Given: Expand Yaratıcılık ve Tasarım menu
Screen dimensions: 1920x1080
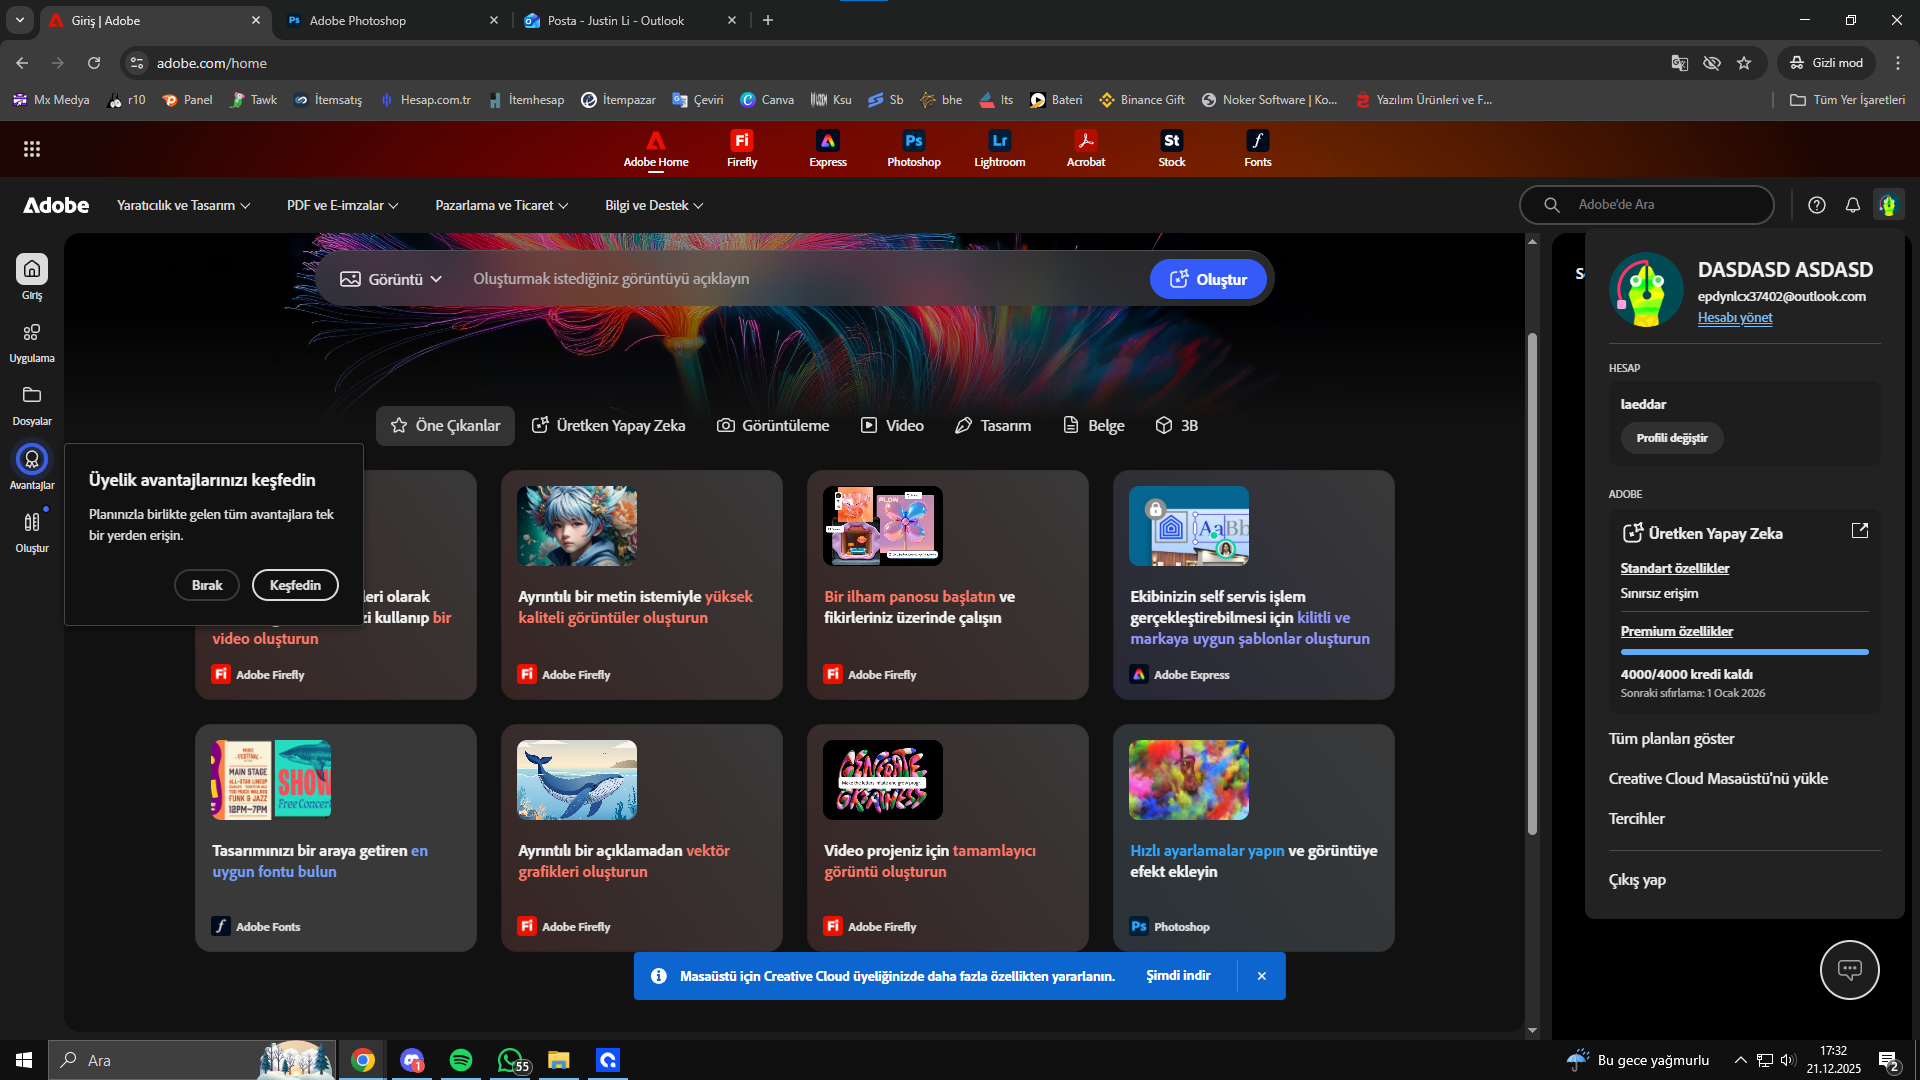Looking at the screenshot, I should pos(184,206).
